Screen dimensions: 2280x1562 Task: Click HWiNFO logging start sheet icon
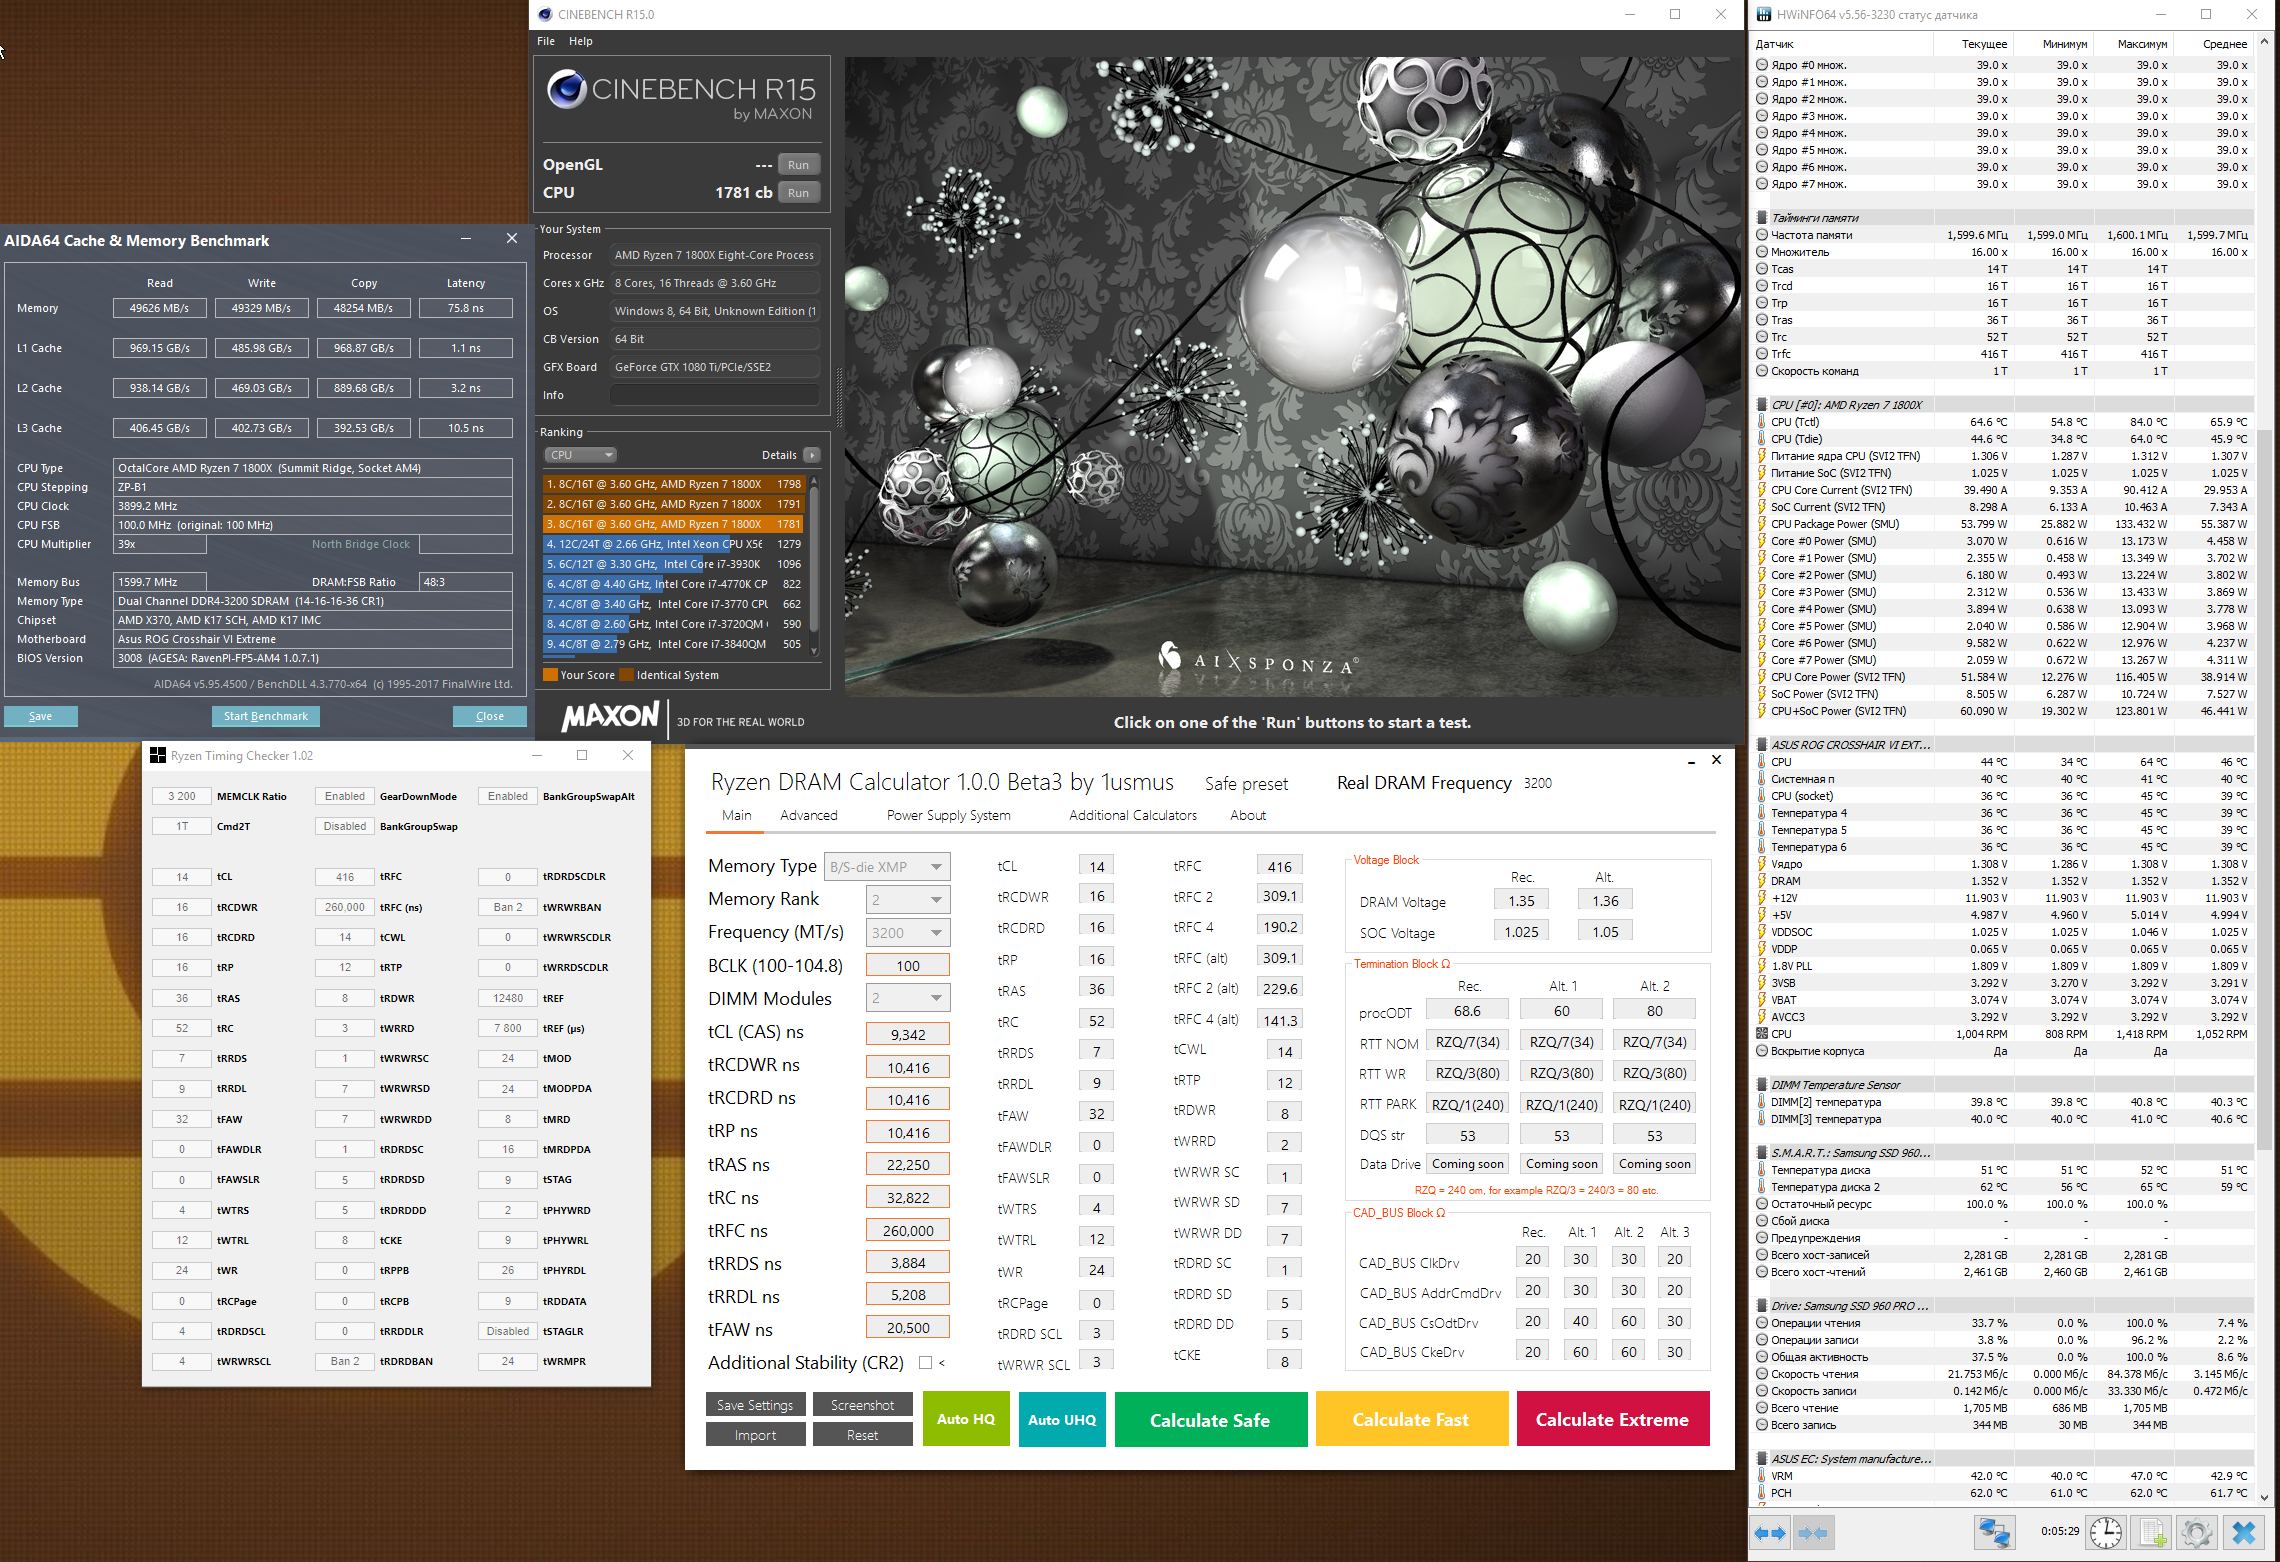point(2152,1533)
